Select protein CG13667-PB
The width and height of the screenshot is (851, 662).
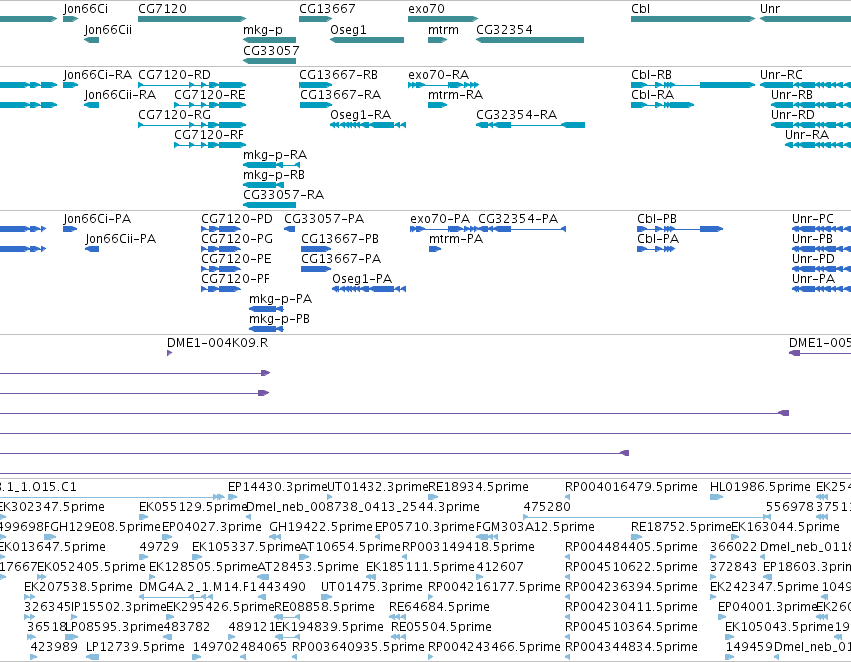click(x=340, y=239)
